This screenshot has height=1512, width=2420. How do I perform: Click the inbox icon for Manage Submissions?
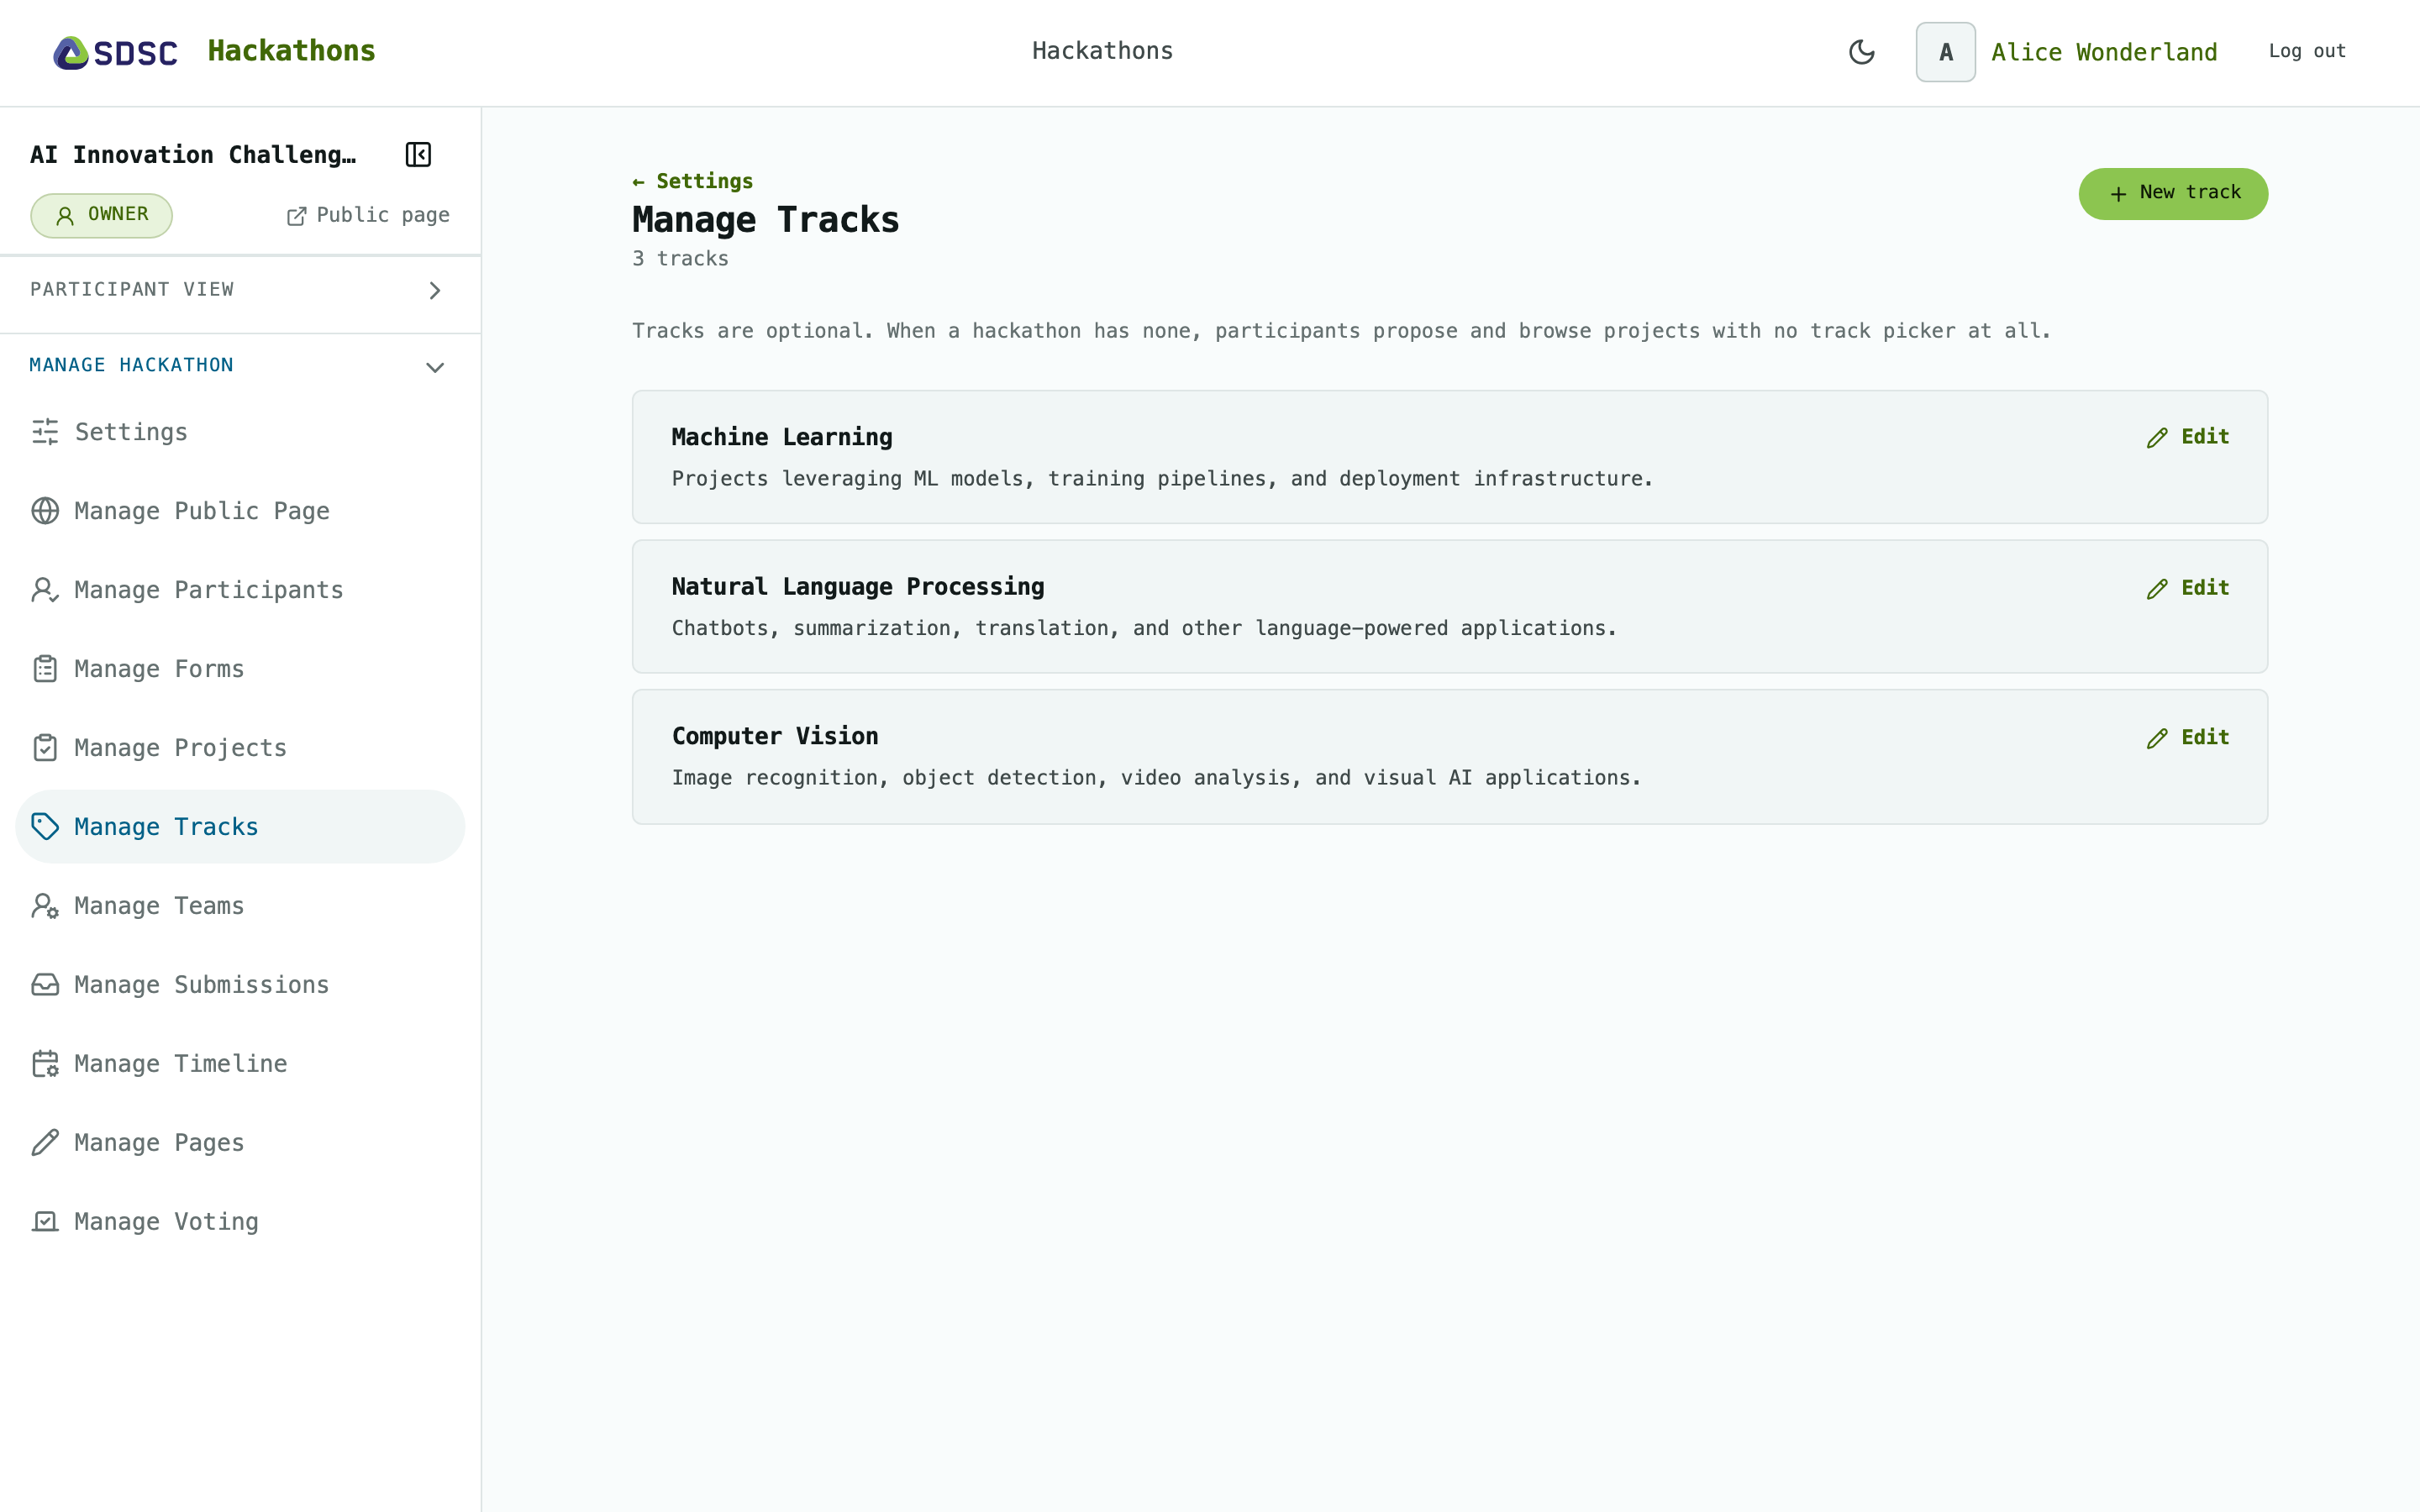[x=45, y=985]
